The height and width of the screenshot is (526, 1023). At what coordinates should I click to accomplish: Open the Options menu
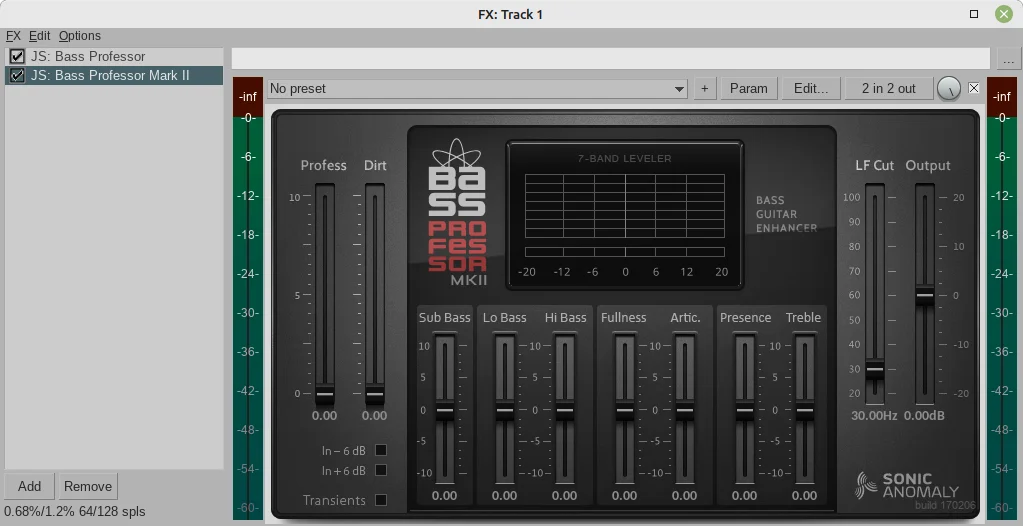80,36
